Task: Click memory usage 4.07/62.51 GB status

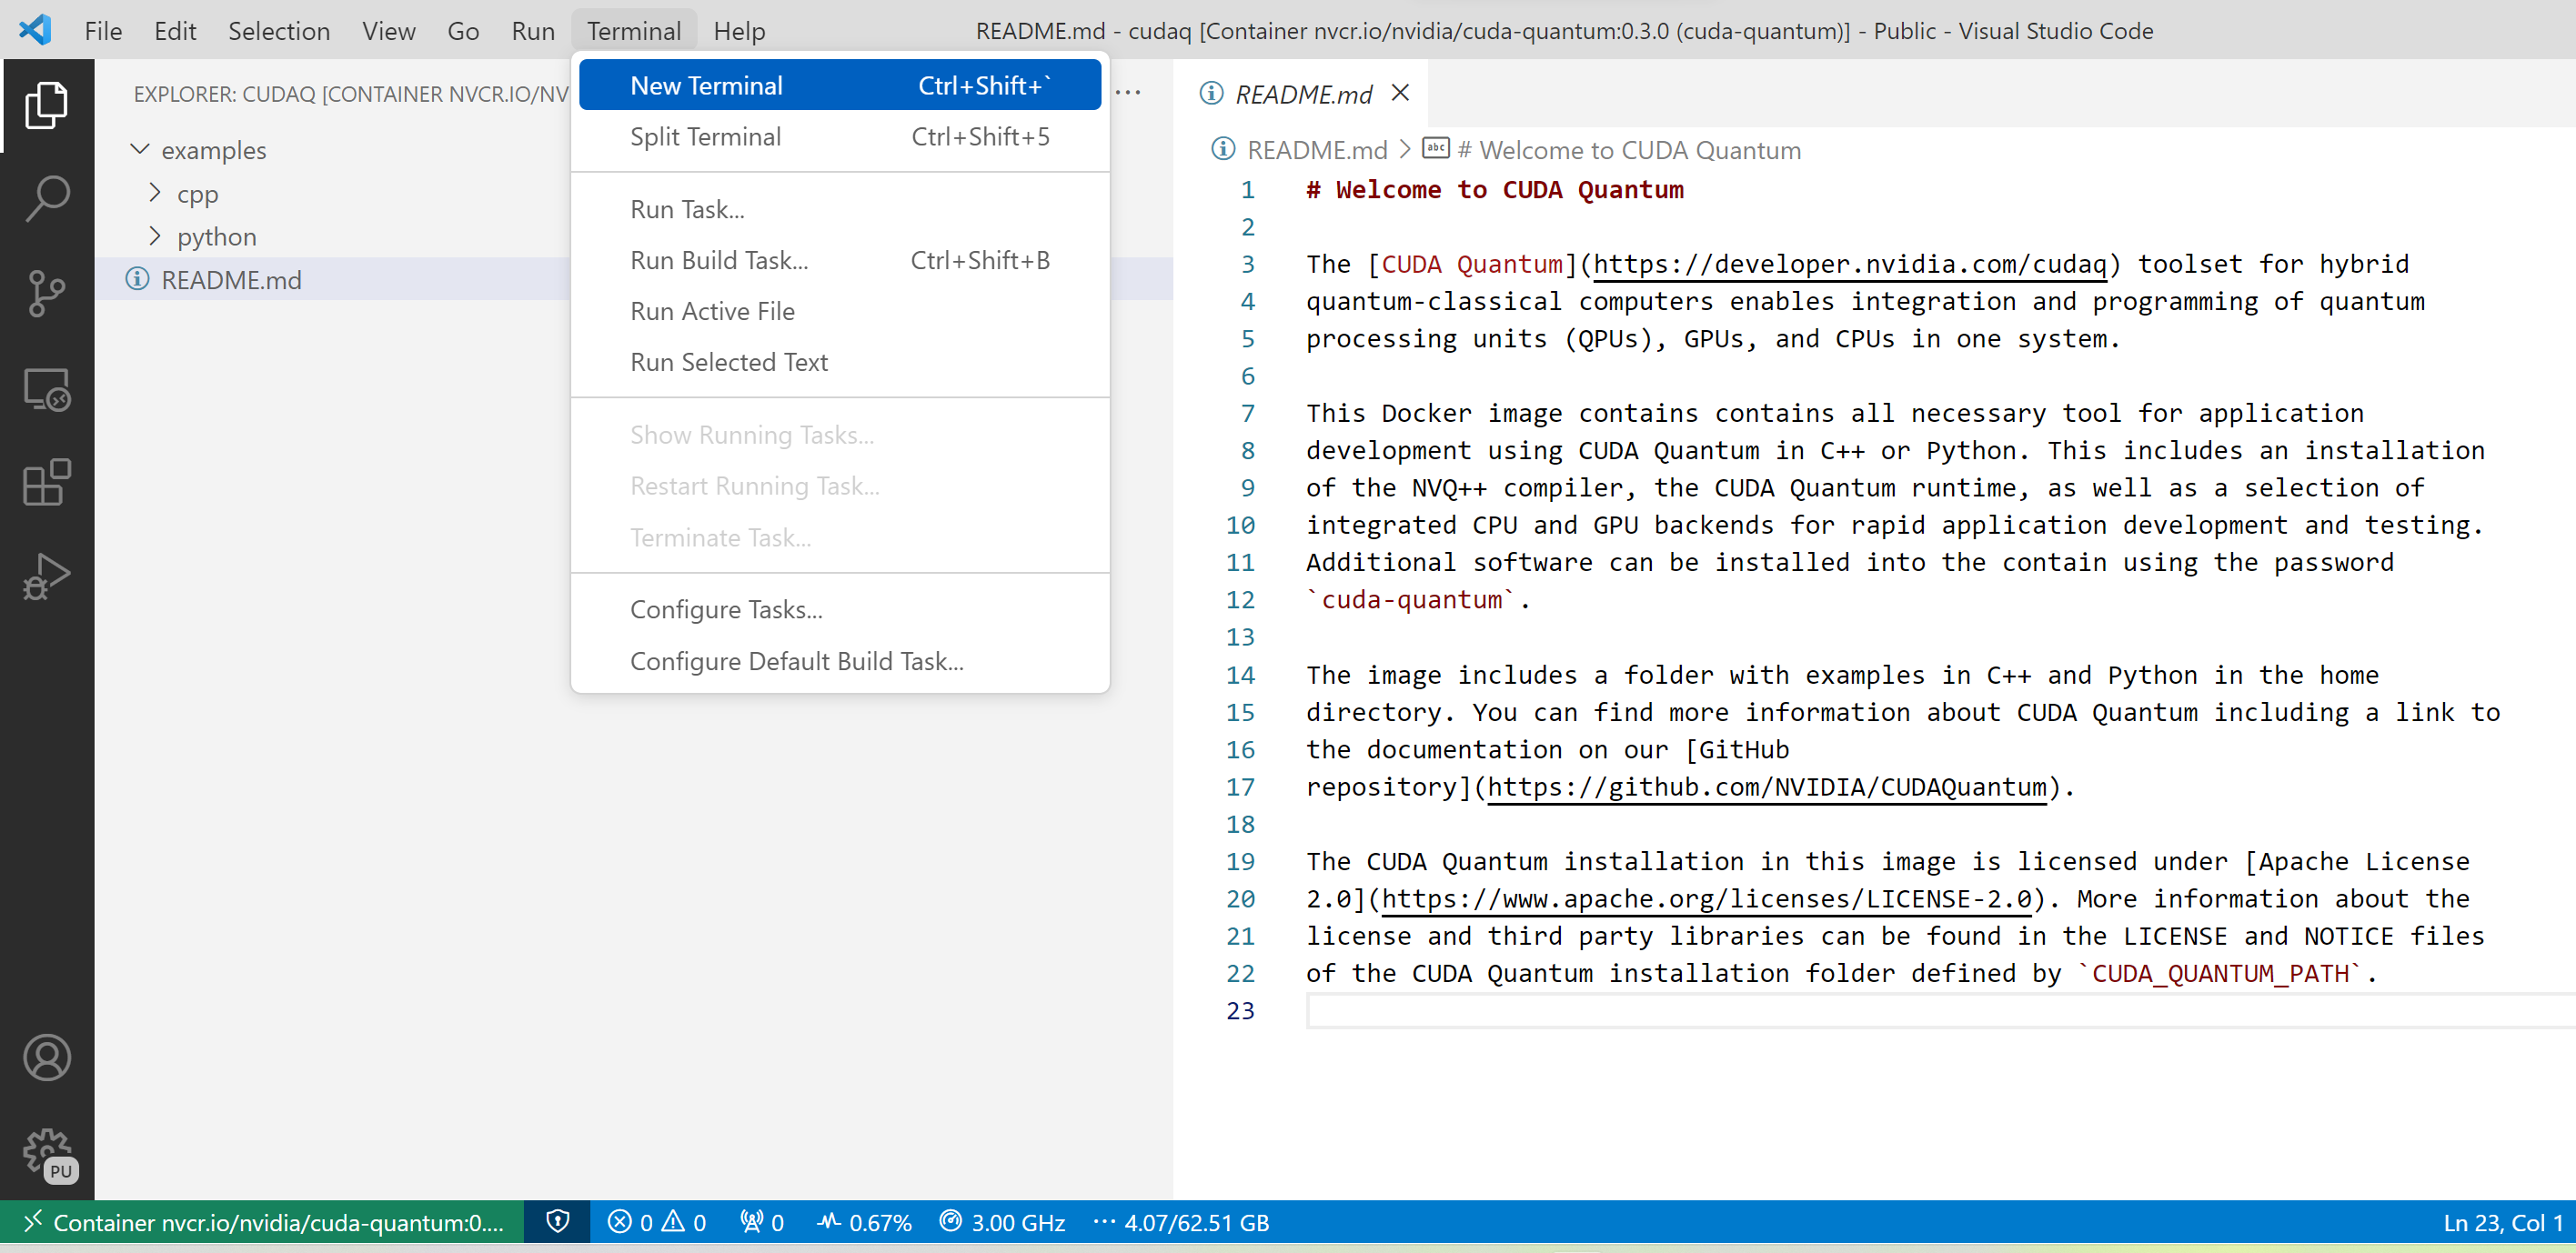Action: [x=1181, y=1222]
